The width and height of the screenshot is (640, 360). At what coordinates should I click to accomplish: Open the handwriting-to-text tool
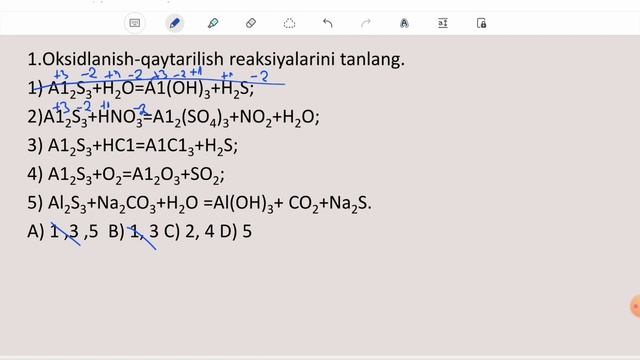[x=404, y=23]
